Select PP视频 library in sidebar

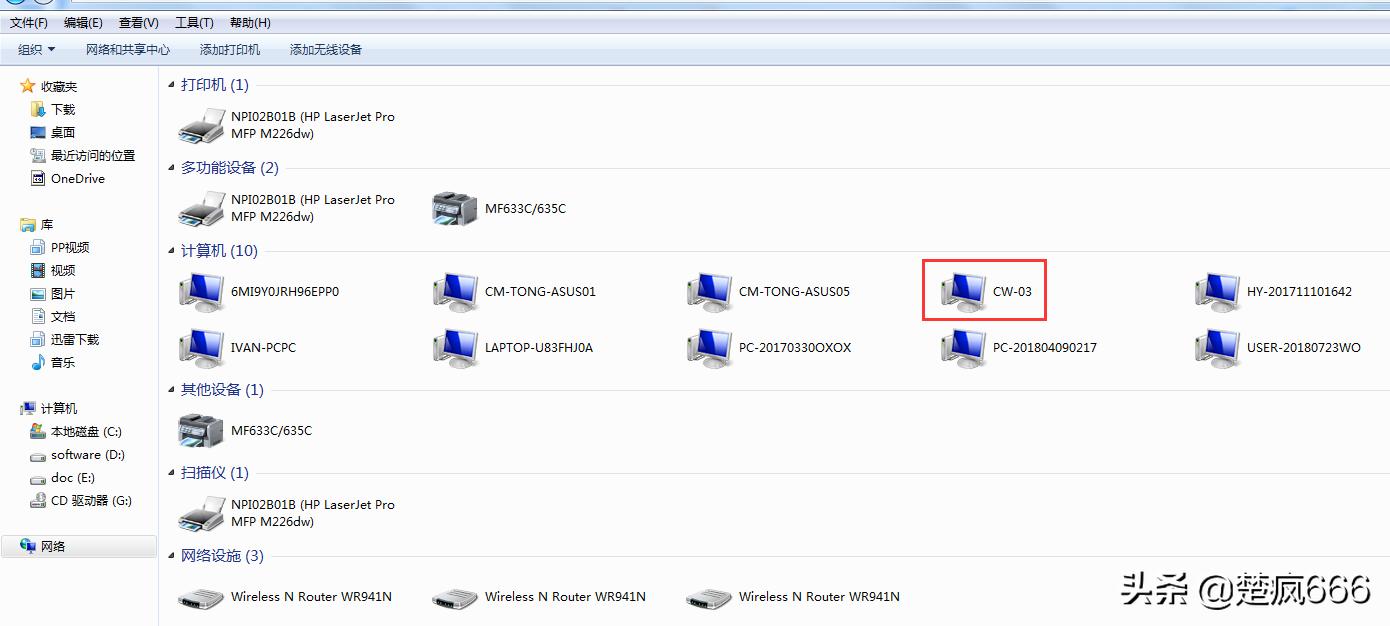coord(70,247)
